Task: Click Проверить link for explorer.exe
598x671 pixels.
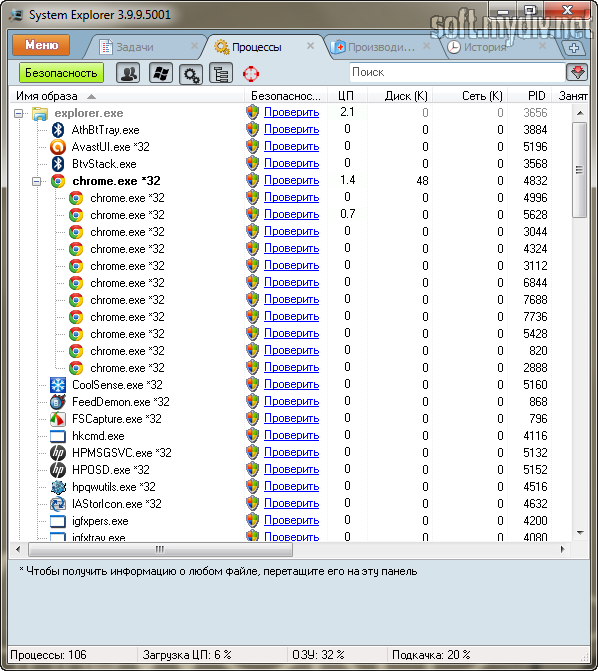Action: point(291,113)
